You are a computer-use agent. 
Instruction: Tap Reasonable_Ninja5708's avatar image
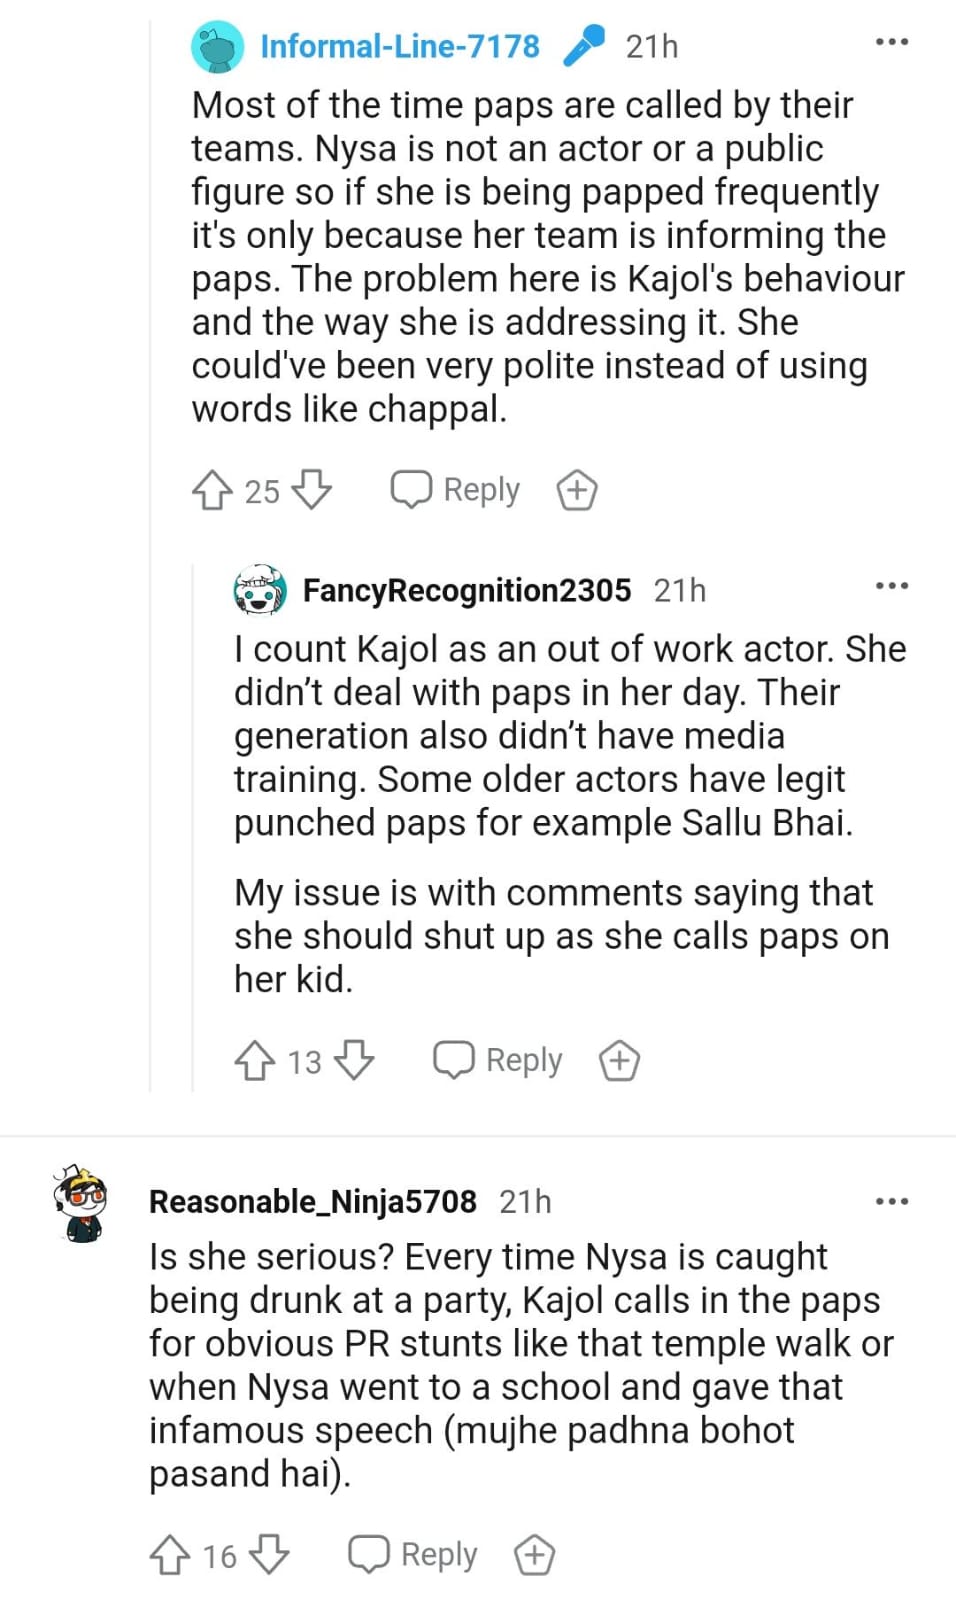pos(80,1203)
